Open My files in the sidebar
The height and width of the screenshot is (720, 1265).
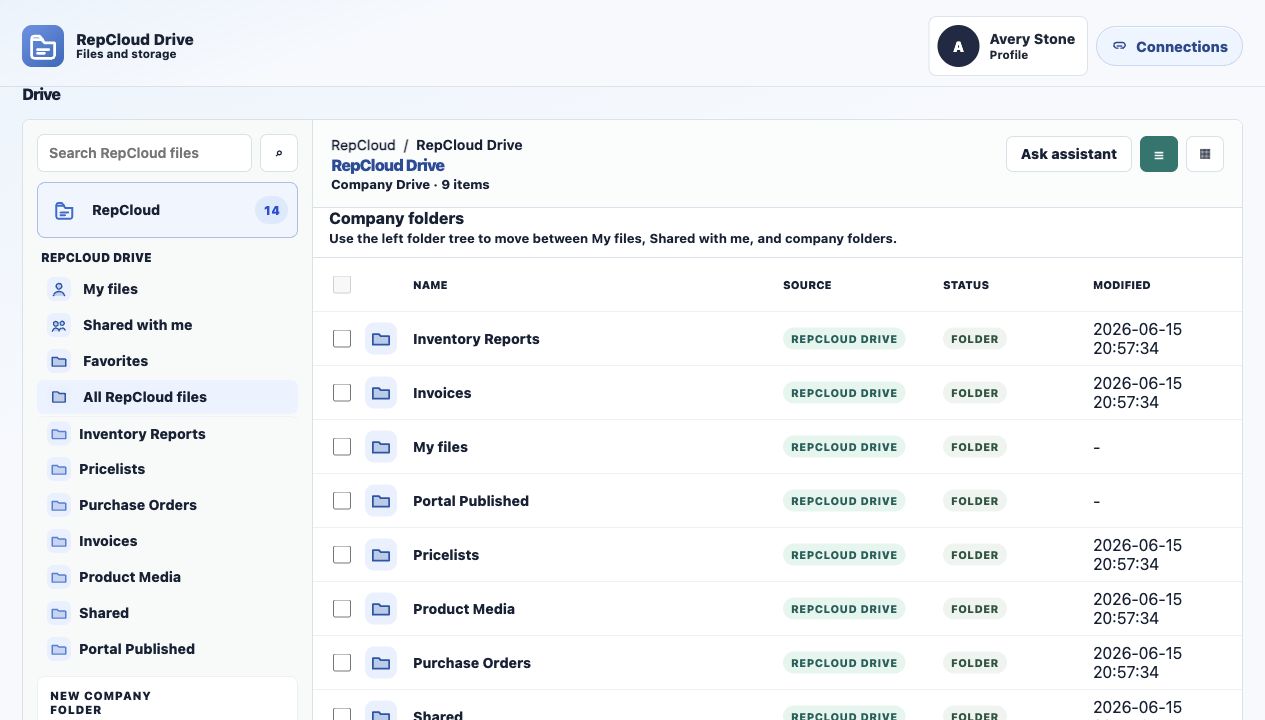[167, 289]
